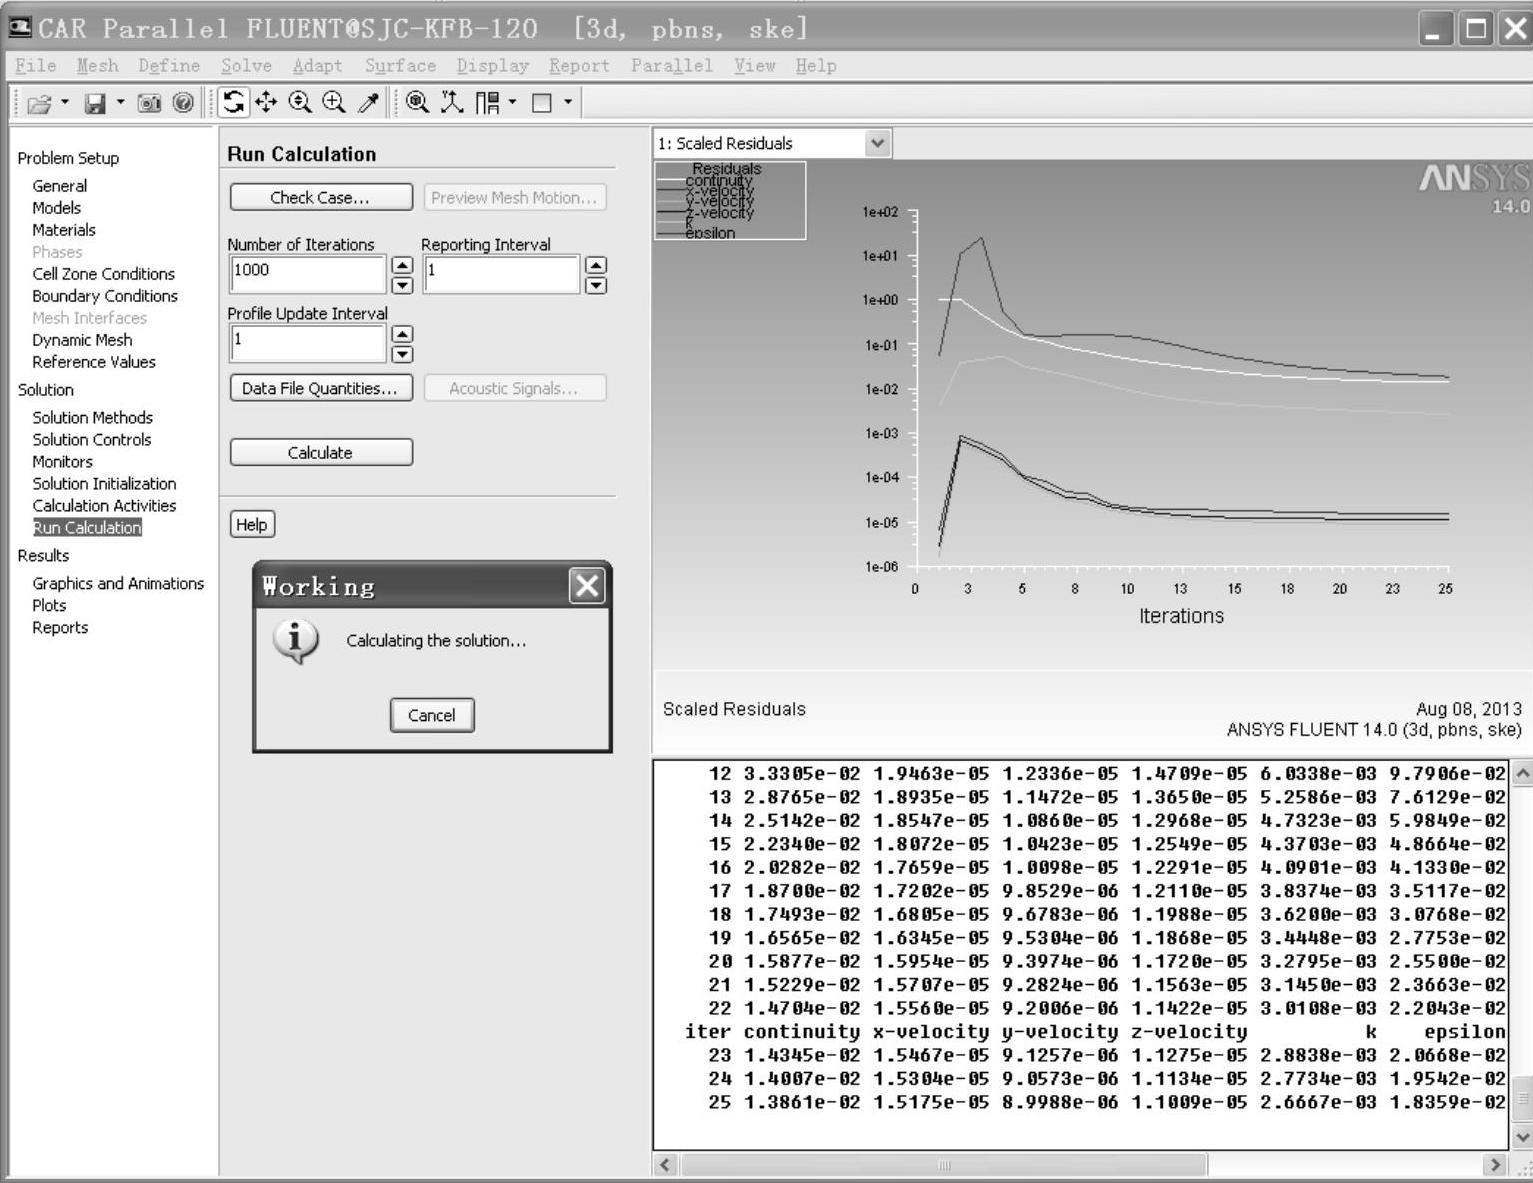Image resolution: width=1533 pixels, height=1183 pixels.
Task: Click the fit to window icon
Action: (x=418, y=102)
